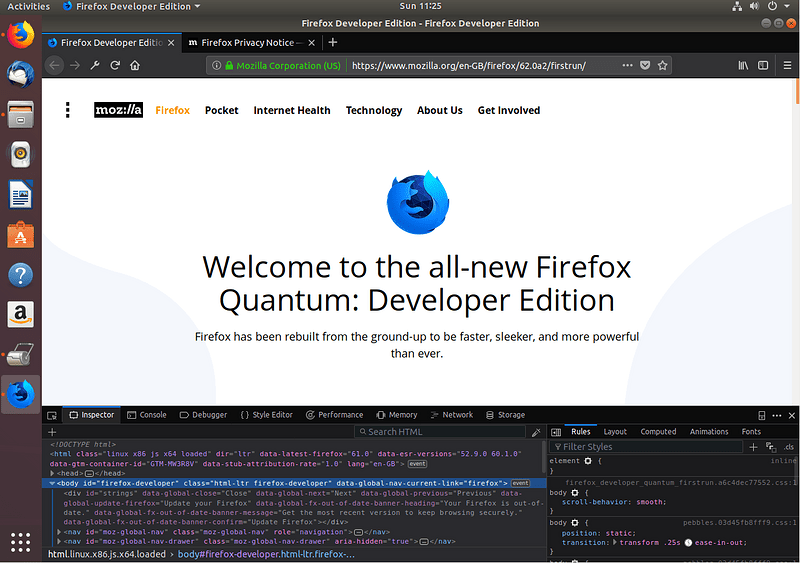Screen dimensions: 800x563
Task: Open toolbox wrench icon in browser toolbar
Action: pos(95,65)
